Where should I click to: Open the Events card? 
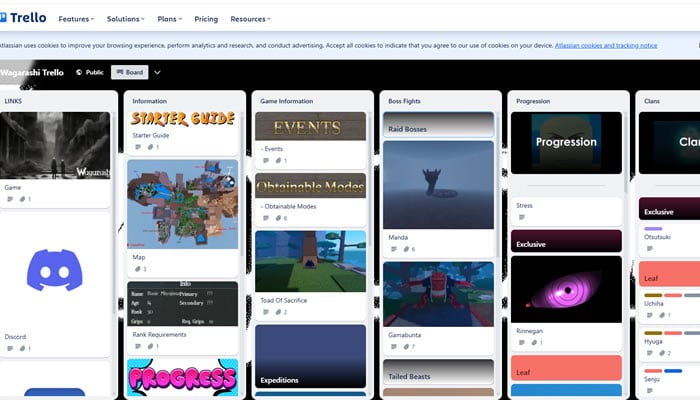310,140
